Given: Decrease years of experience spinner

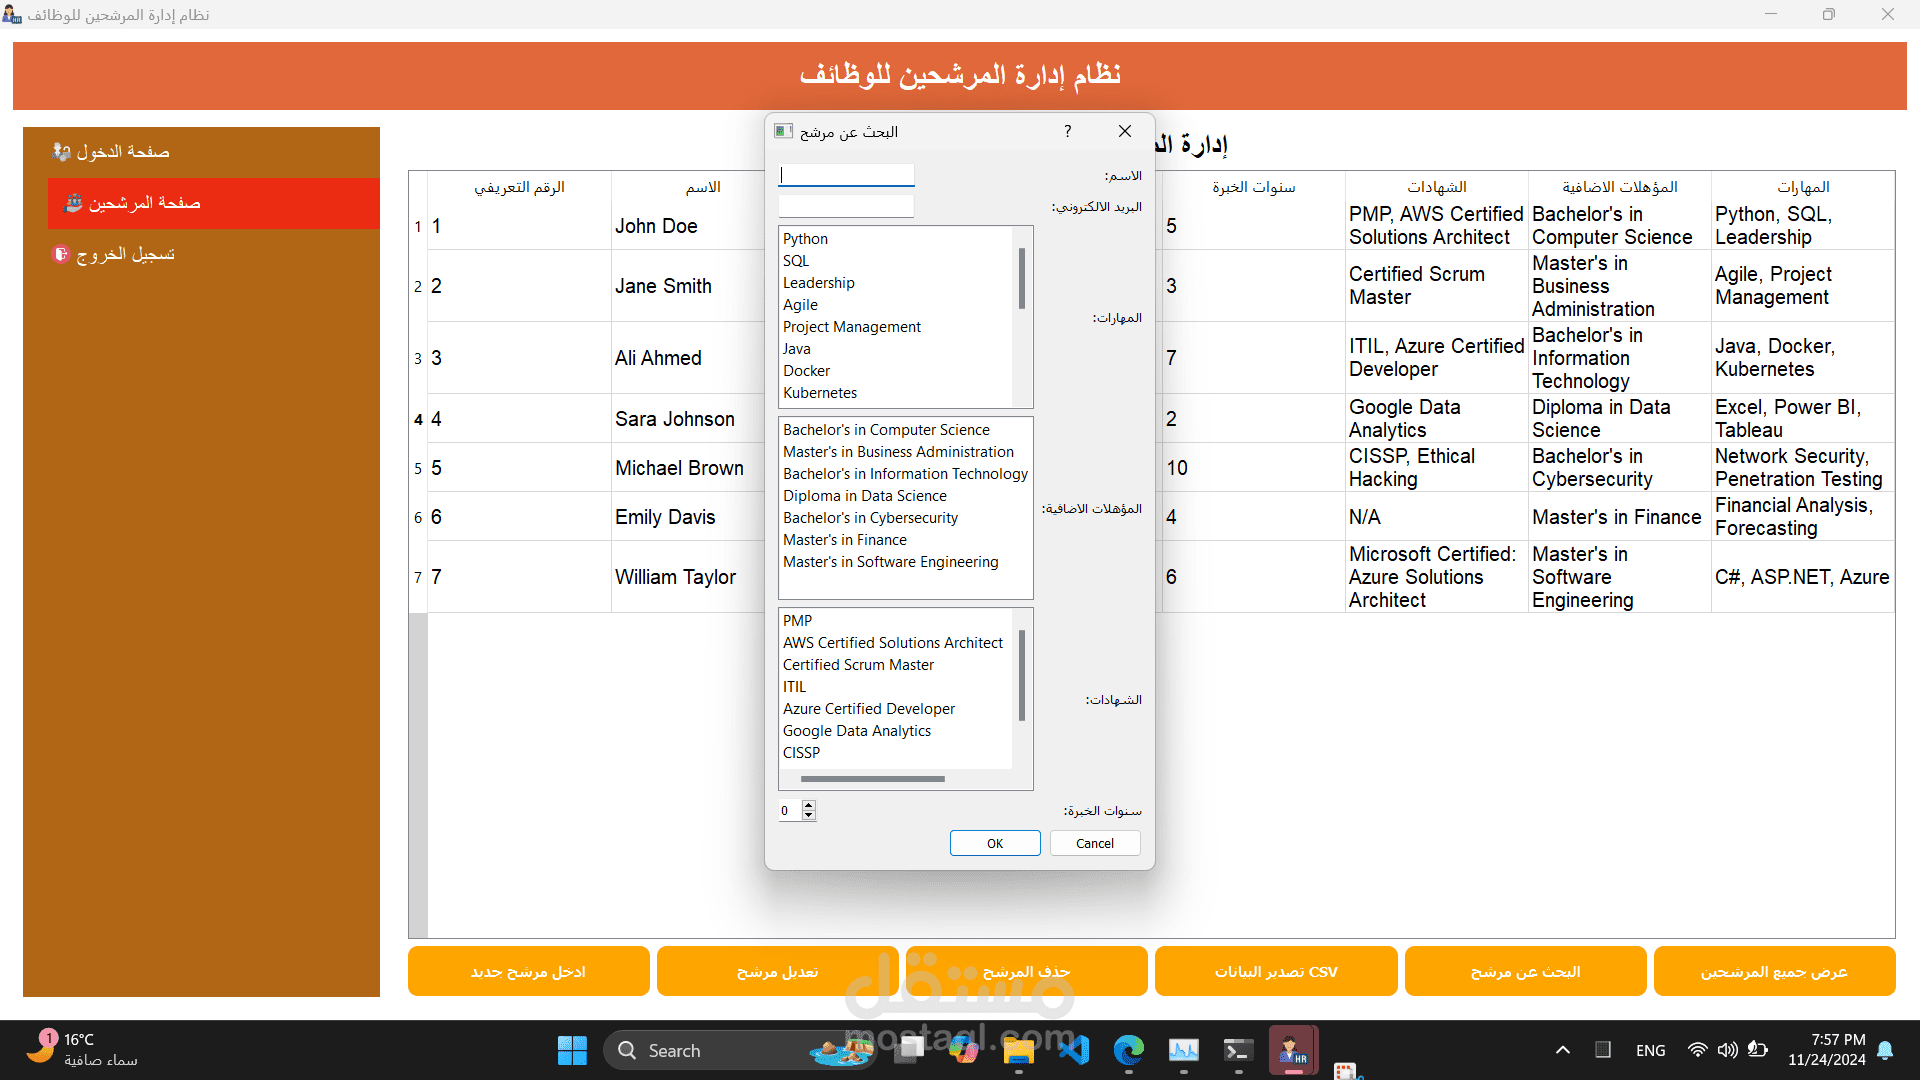Looking at the screenshot, I should (x=809, y=816).
